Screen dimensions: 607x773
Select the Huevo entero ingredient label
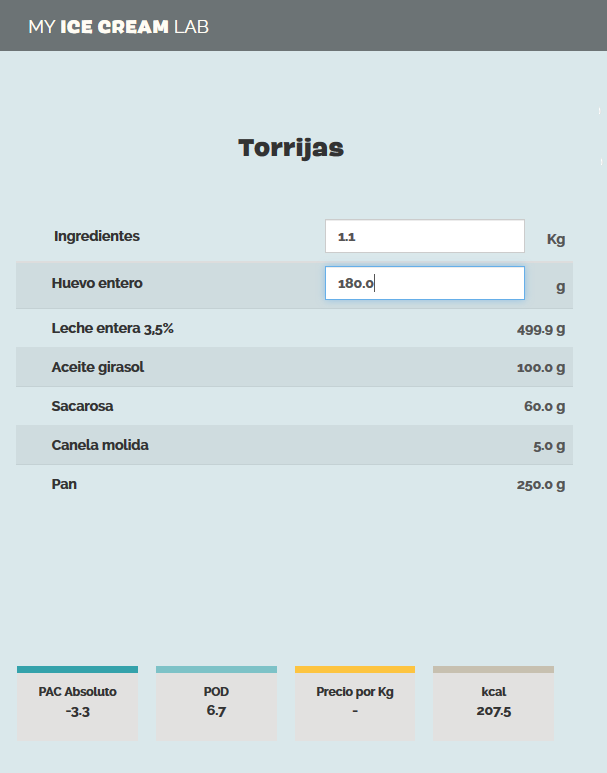(97, 283)
